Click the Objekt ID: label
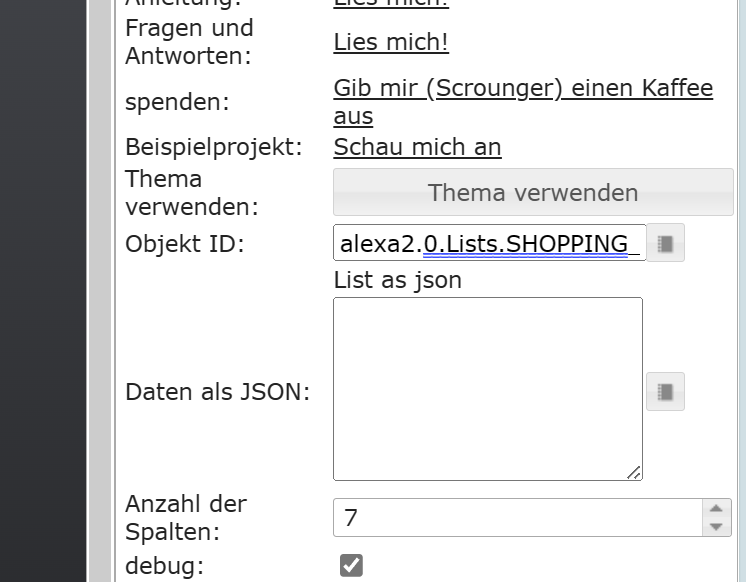746x582 pixels. (x=185, y=244)
